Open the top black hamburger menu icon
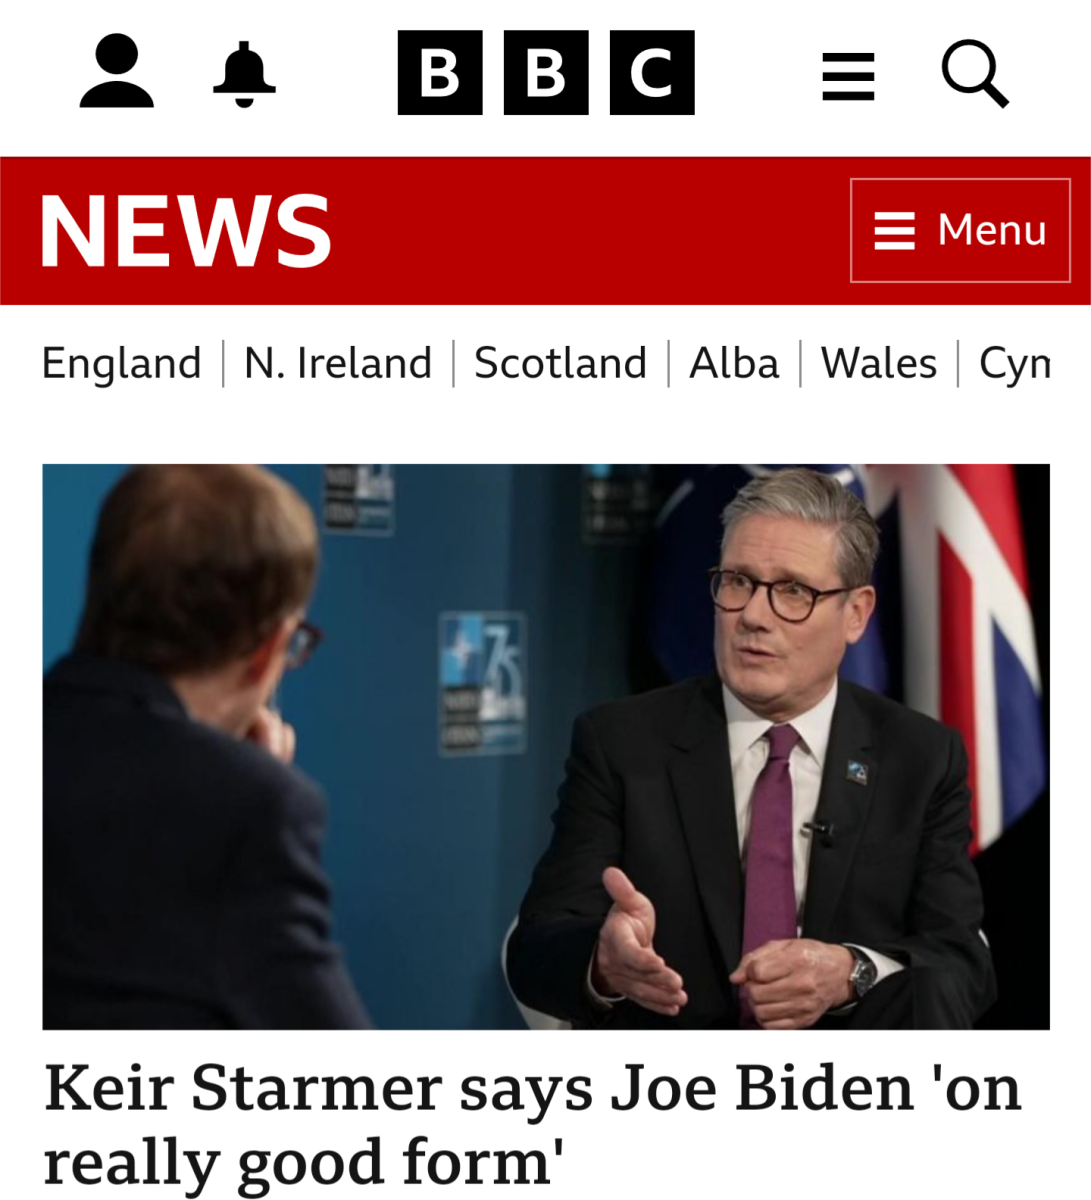This screenshot has width=1091, height=1200. 848,77
